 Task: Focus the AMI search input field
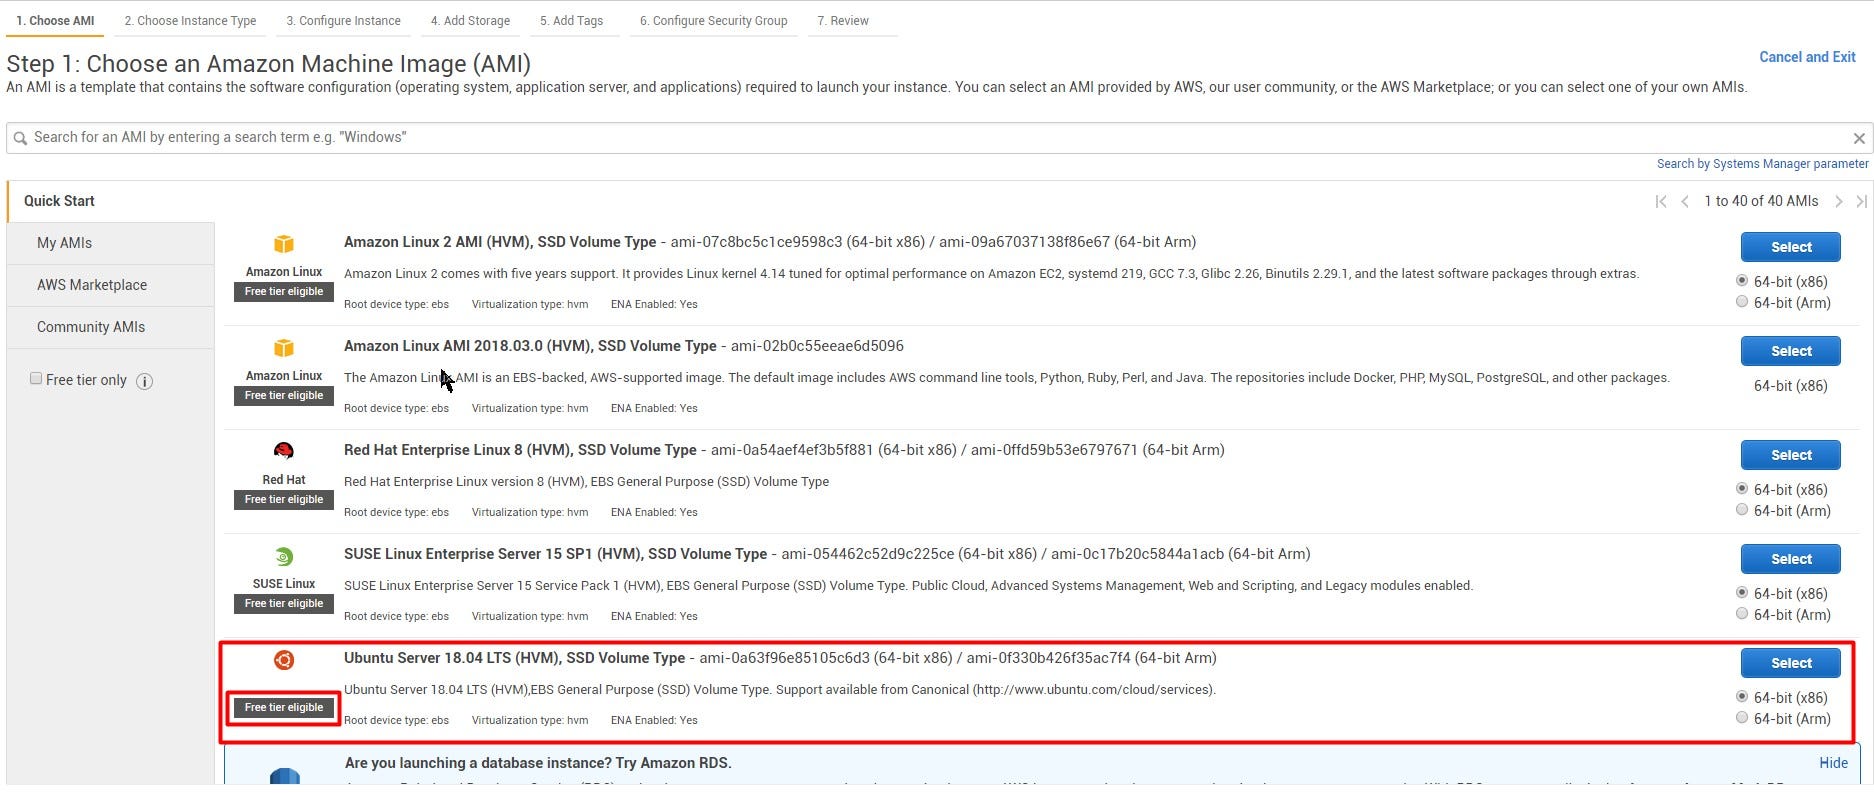coord(938,138)
